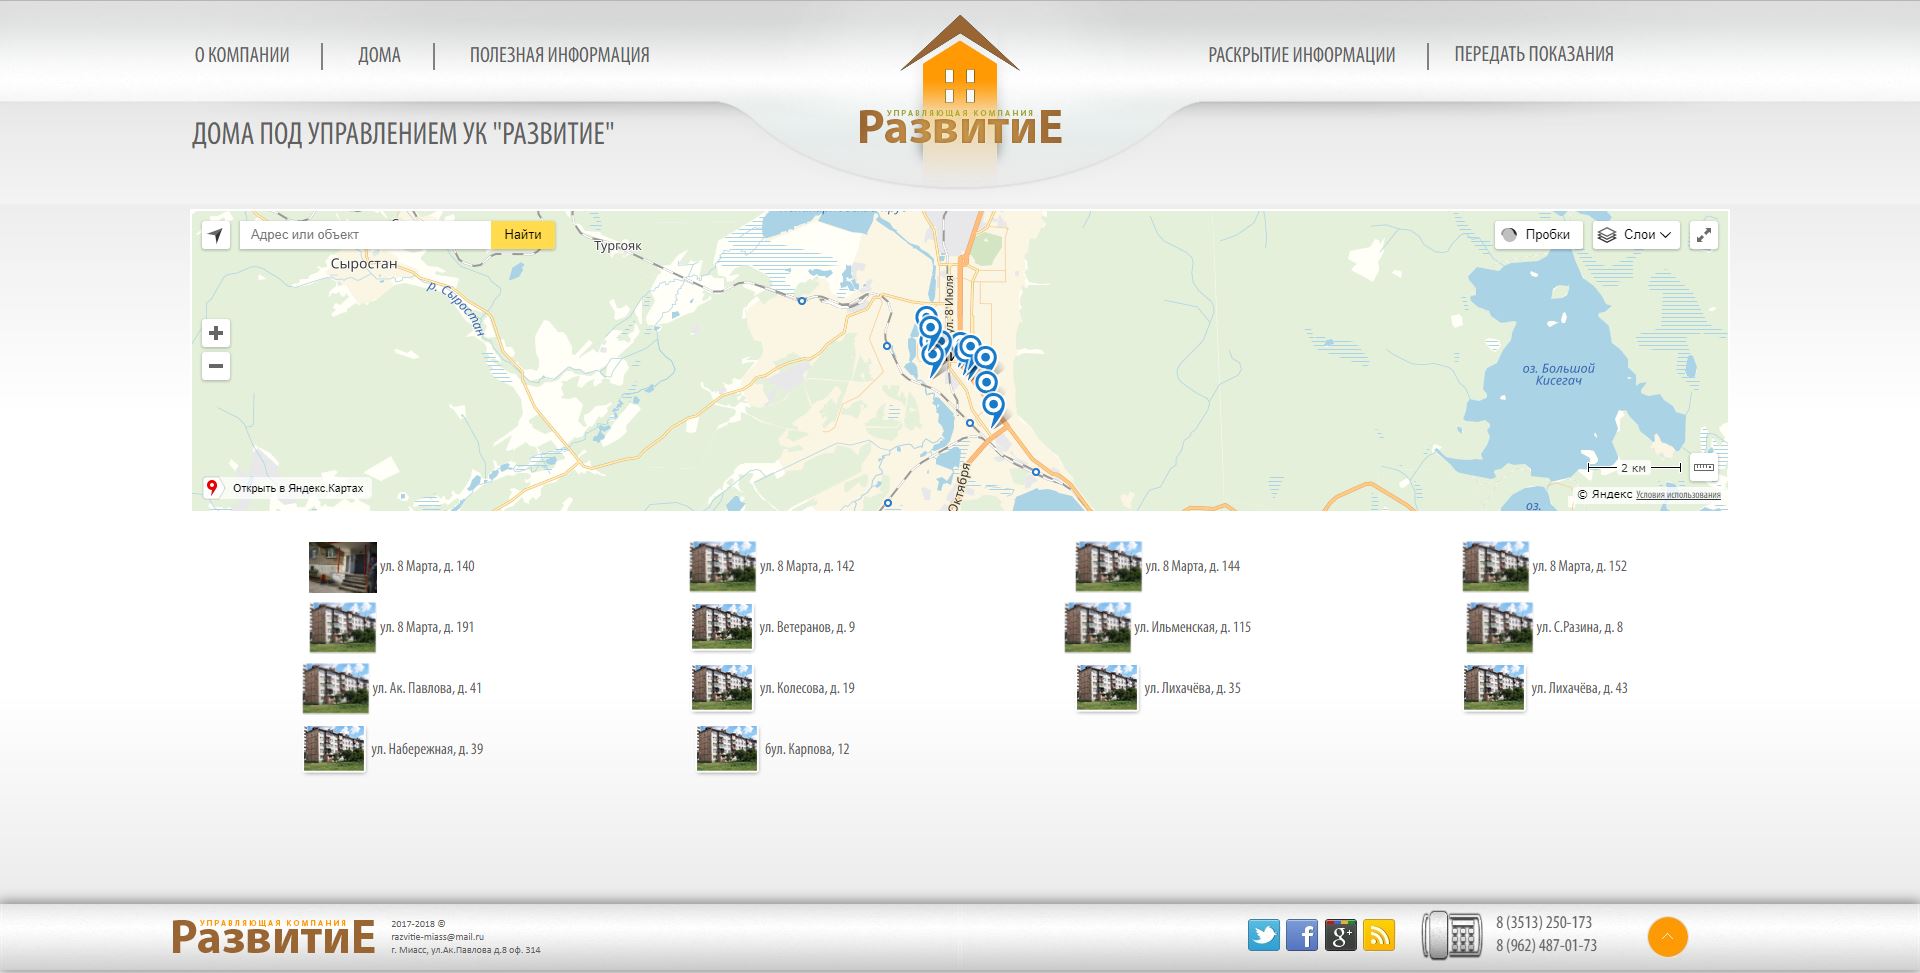Click the orange scroll-to-top arrow button
The width and height of the screenshot is (1920, 973).
1668,937
